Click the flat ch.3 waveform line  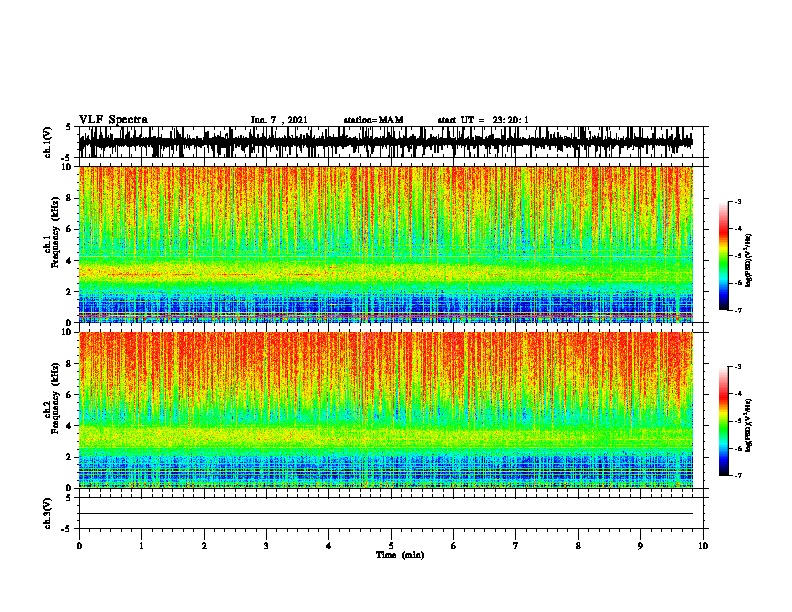386,514
